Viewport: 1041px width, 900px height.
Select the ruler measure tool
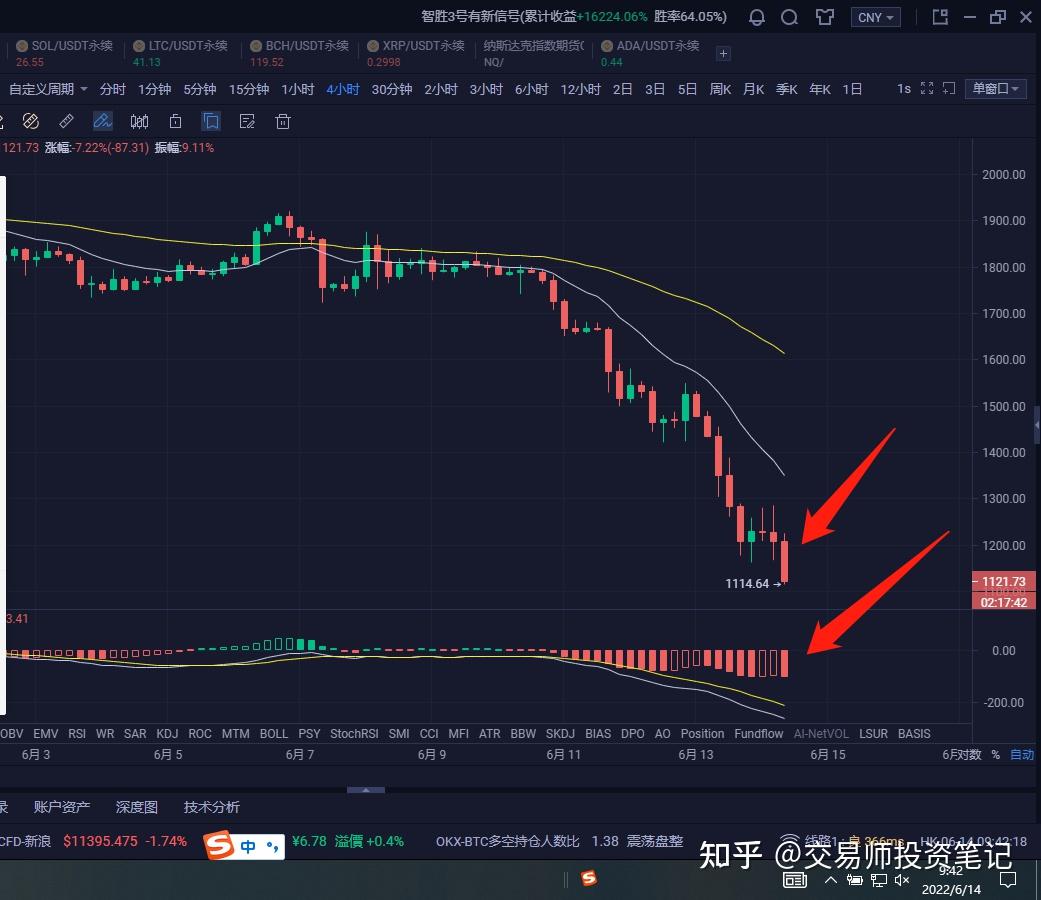pyautogui.click(x=66, y=121)
